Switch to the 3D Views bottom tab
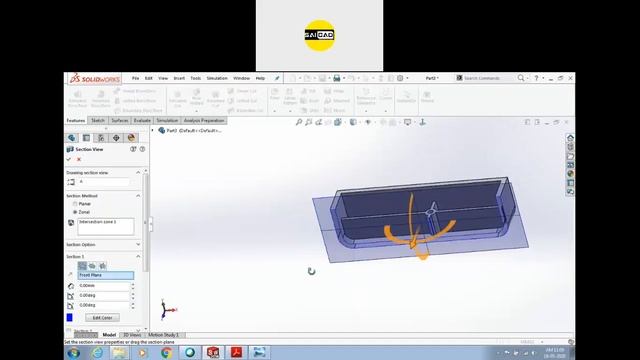Screen dimensions: 640x360 [132, 335]
